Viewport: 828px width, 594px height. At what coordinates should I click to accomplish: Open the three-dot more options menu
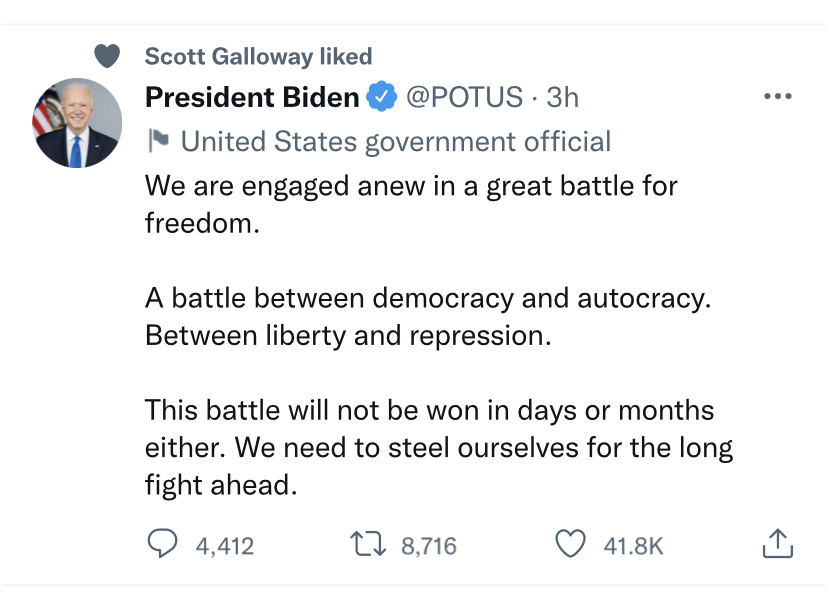(778, 96)
